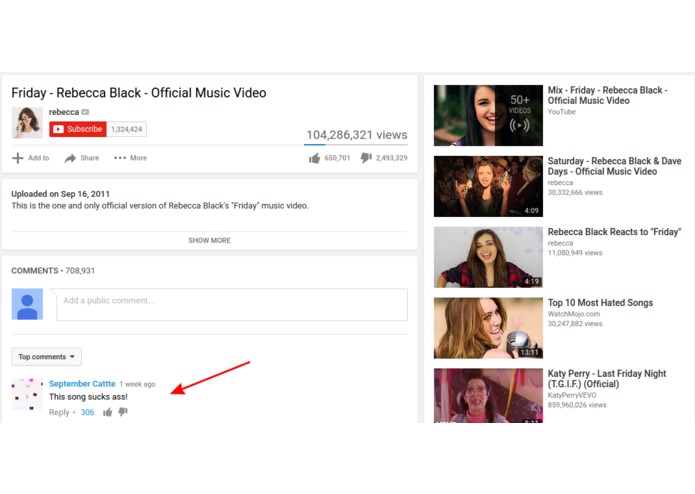Open Rebecca Black Reacts to Friday thumbnail

(x=488, y=257)
